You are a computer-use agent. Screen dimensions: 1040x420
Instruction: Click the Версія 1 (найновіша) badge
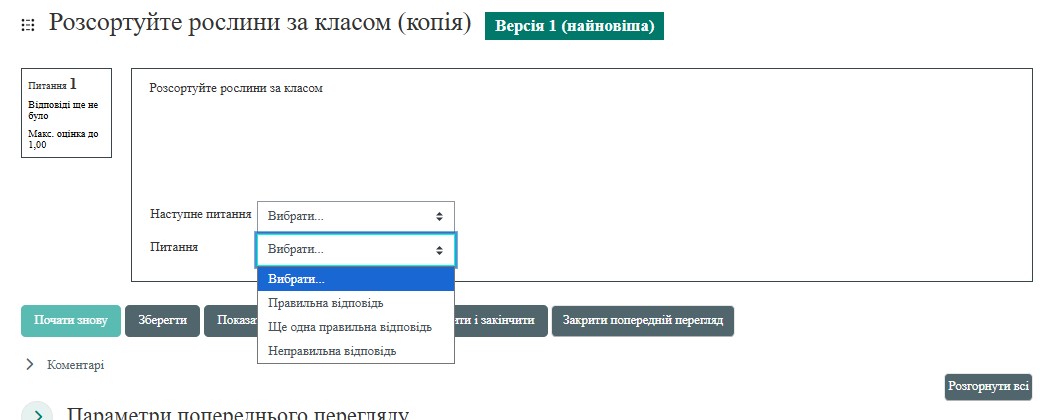(574, 26)
